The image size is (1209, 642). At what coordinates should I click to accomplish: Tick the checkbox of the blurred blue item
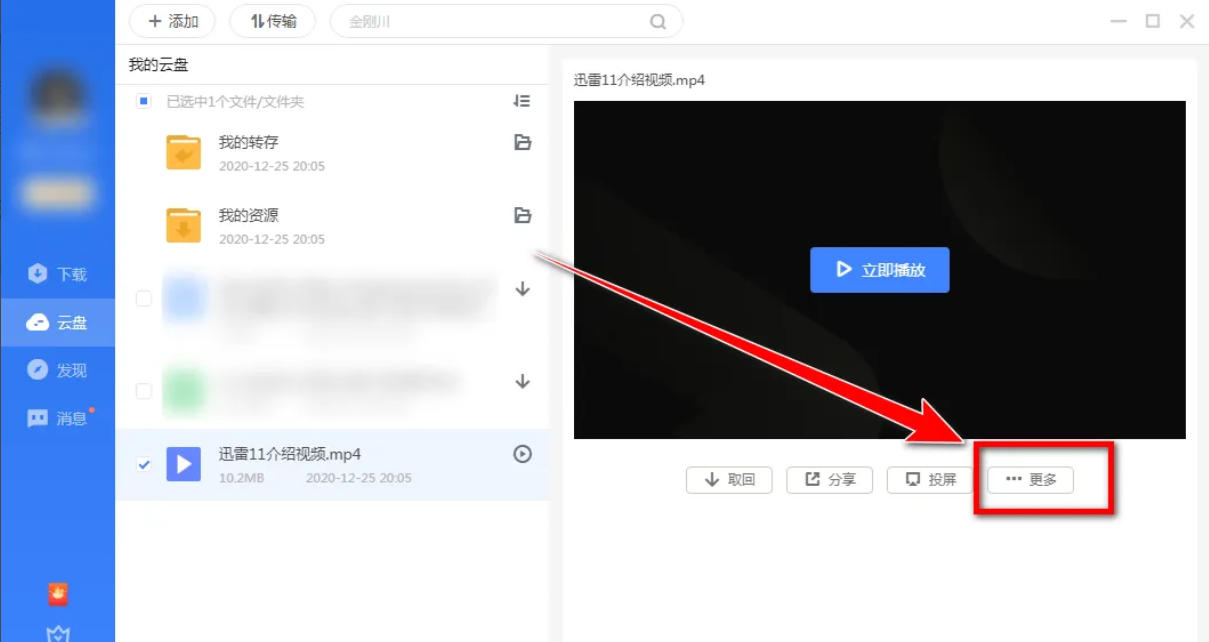(143, 298)
